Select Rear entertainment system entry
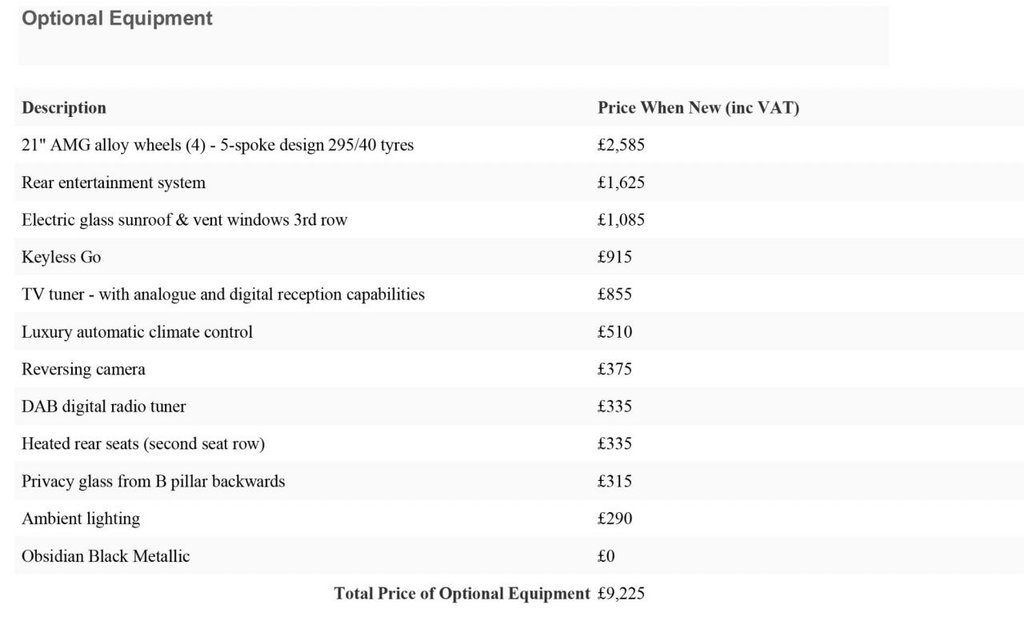 pos(114,183)
